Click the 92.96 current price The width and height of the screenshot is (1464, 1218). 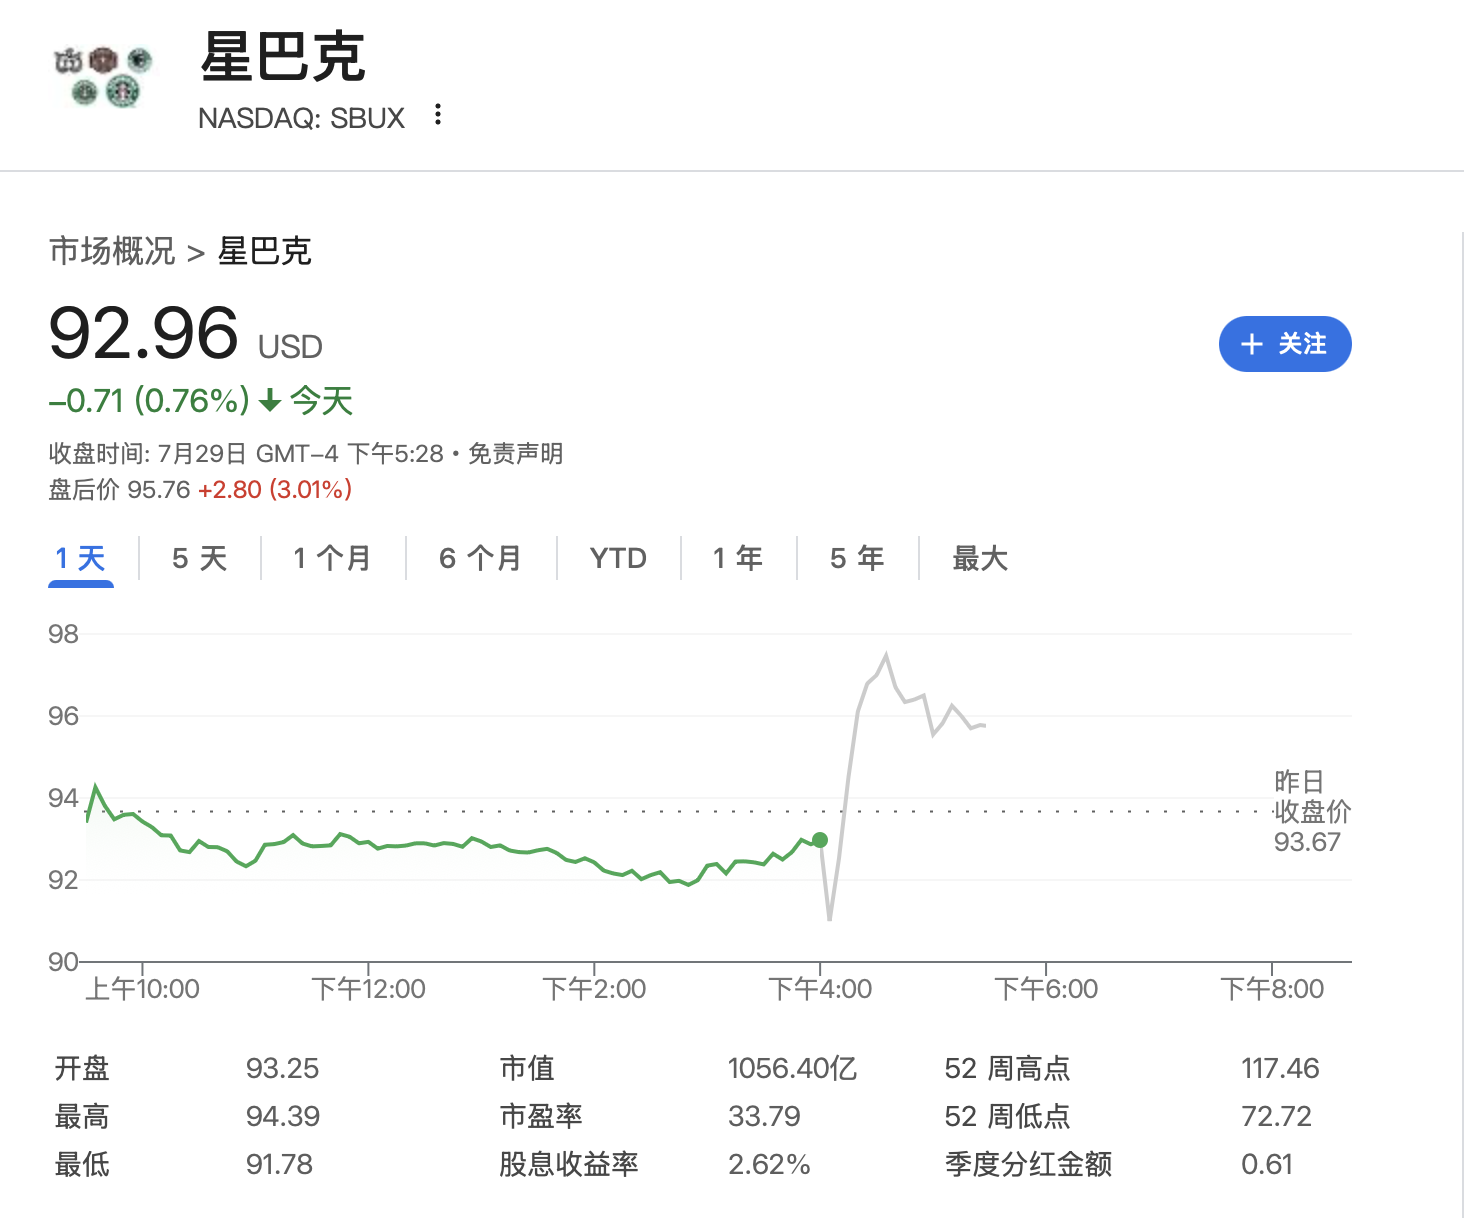[144, 333]
